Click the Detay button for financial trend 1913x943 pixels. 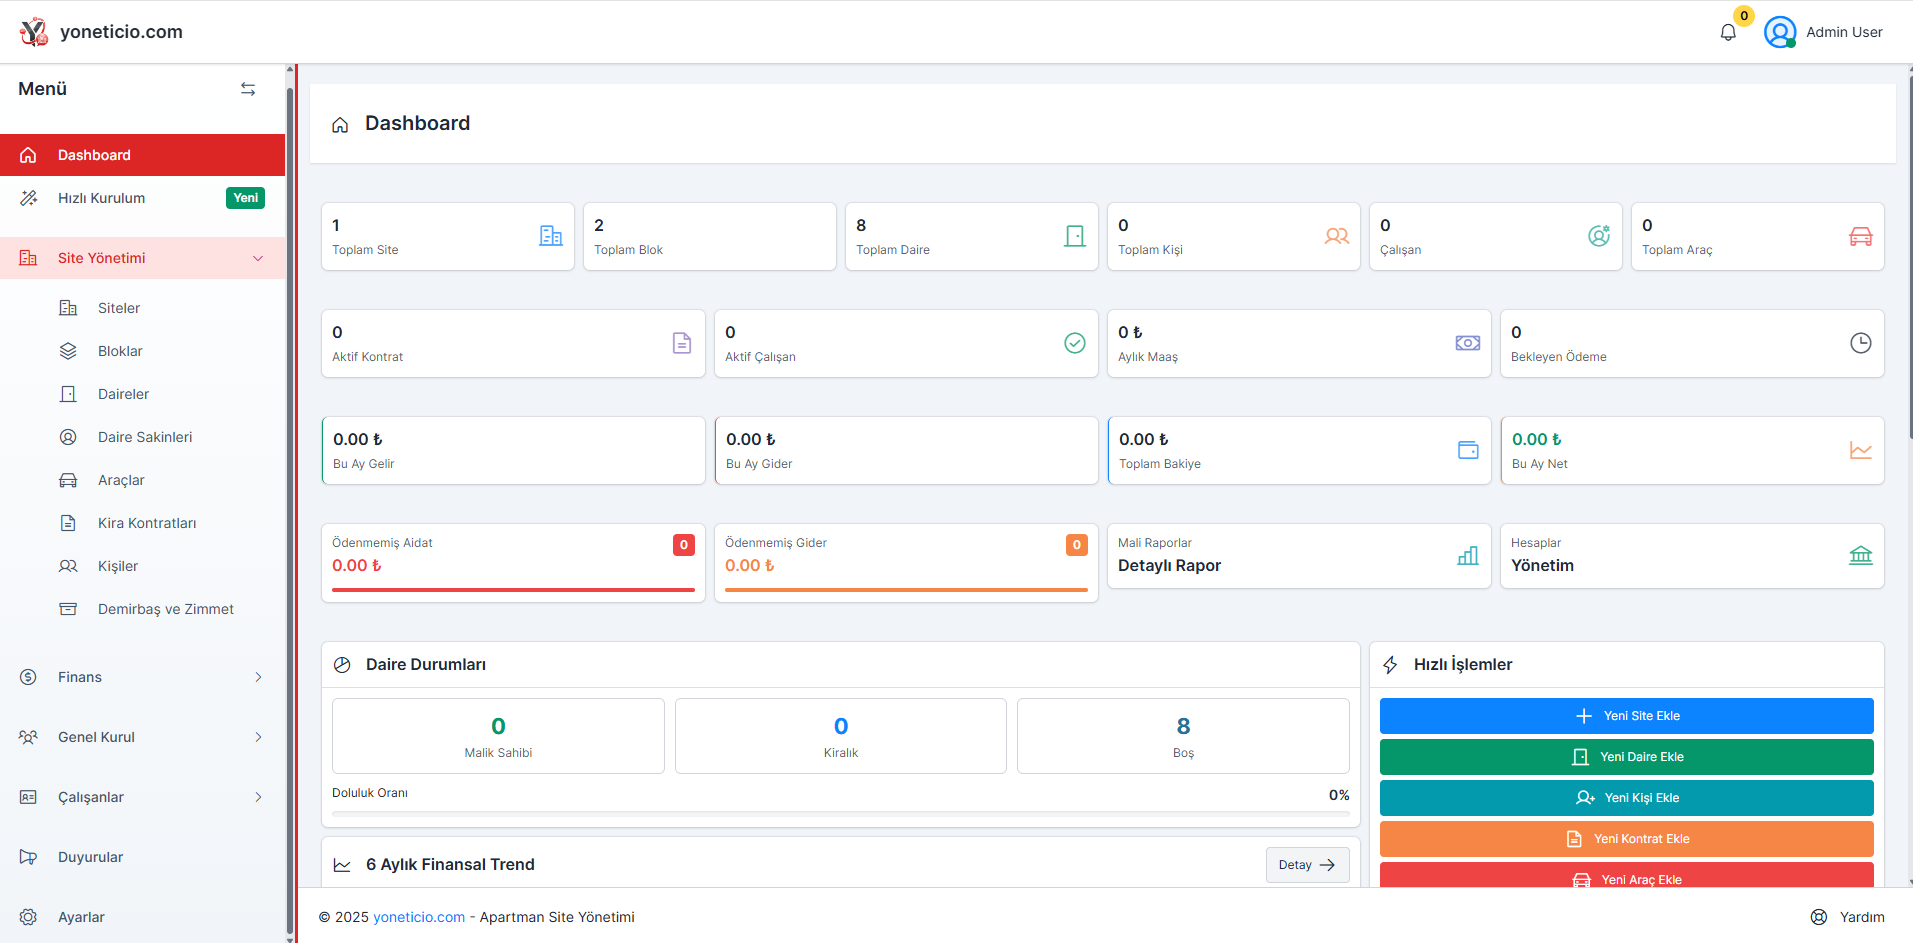click(x=1307, y=865)
